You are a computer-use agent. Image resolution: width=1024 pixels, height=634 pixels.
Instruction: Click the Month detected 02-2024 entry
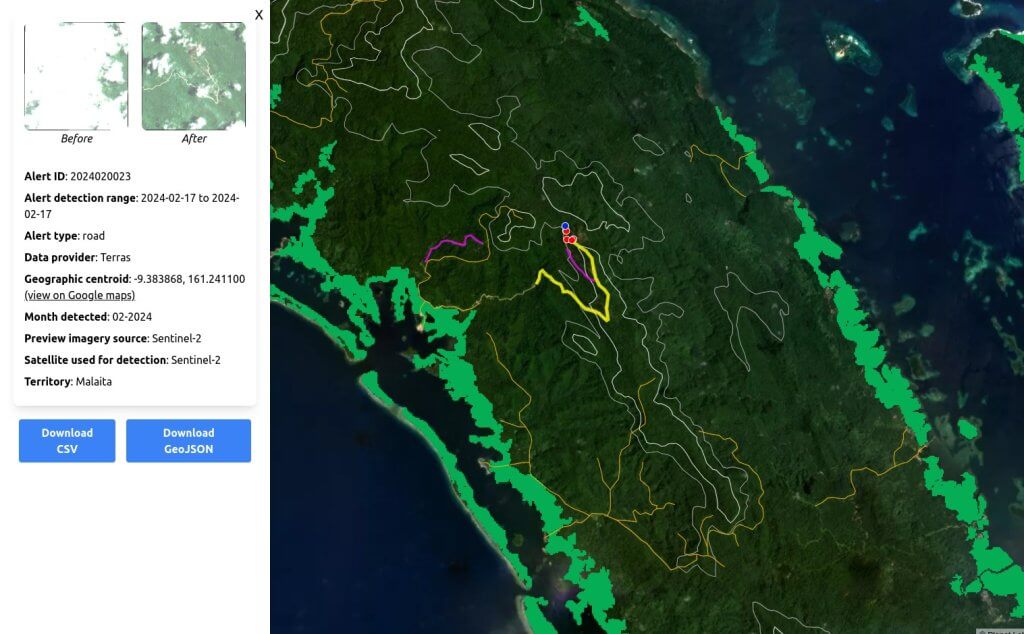(x=131, y=317)
